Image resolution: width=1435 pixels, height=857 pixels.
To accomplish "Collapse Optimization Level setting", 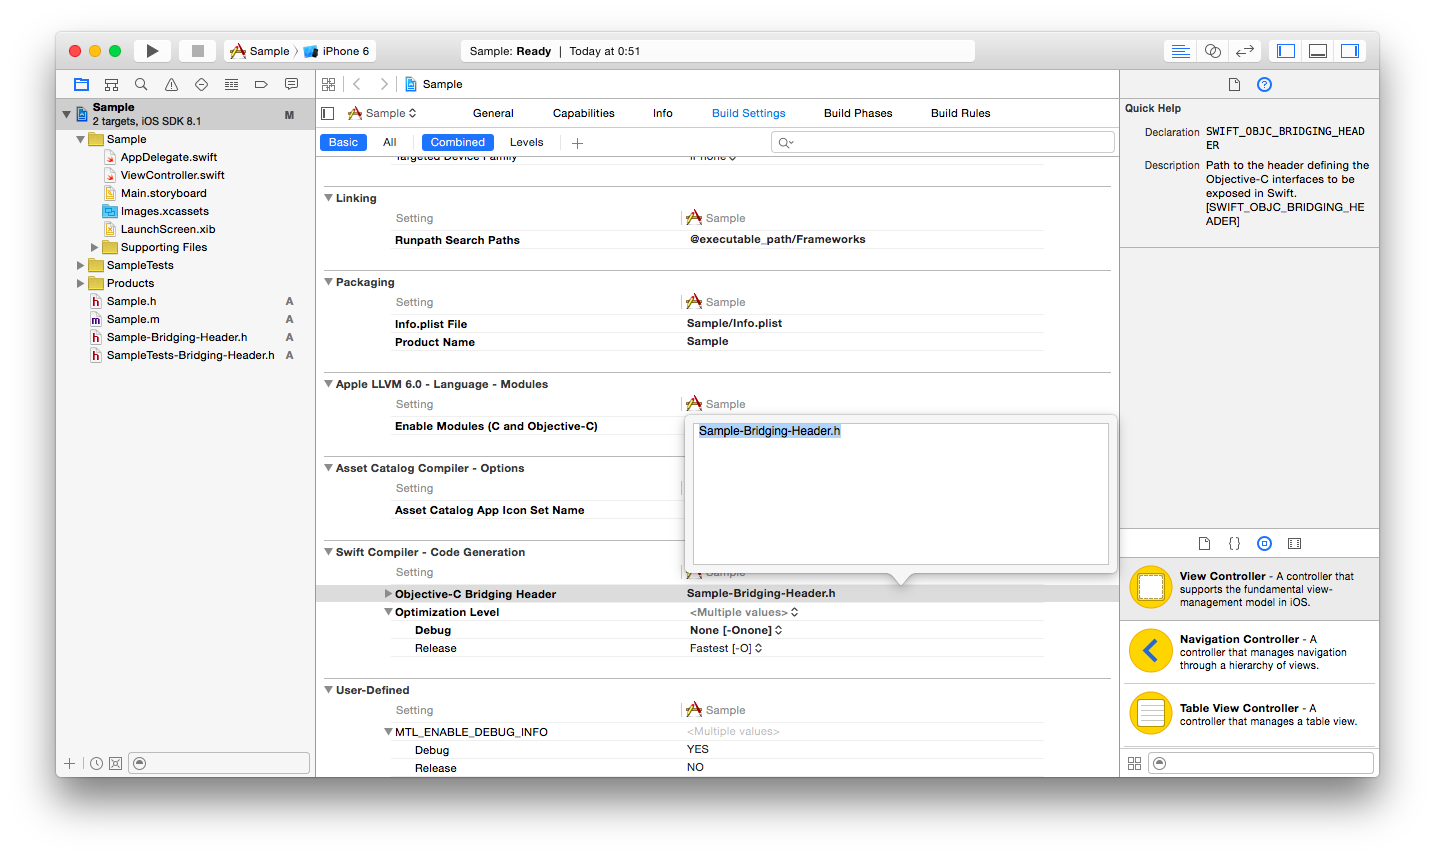I will coord(388,612).
